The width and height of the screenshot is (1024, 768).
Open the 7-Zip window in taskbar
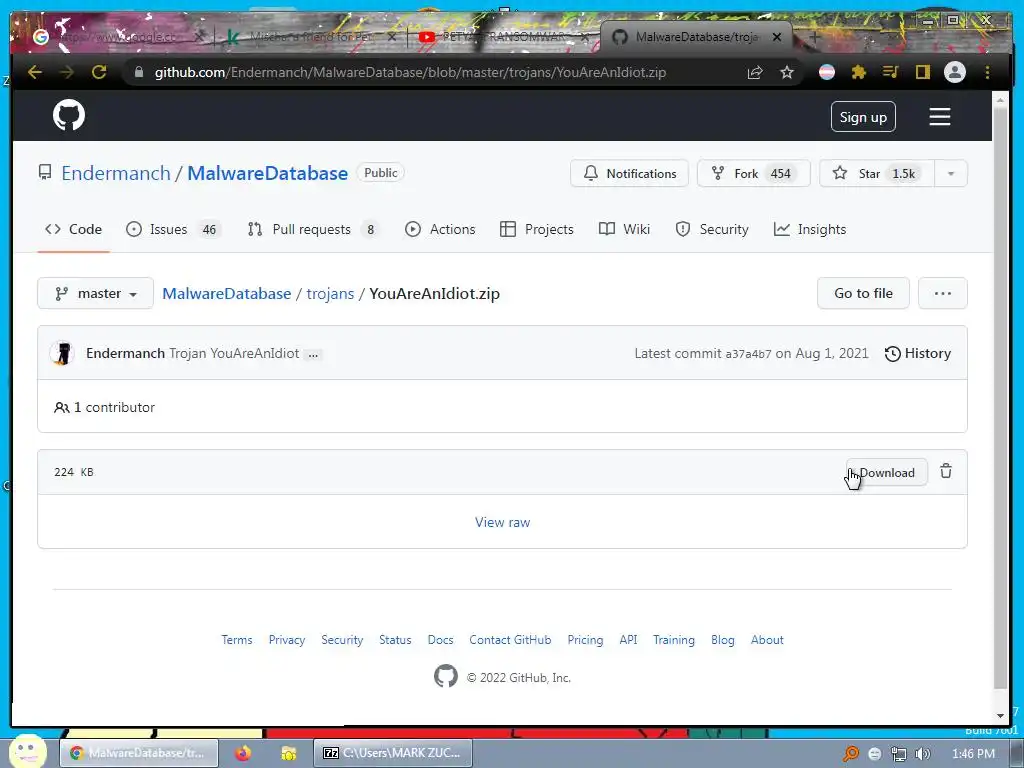(392, 753)
